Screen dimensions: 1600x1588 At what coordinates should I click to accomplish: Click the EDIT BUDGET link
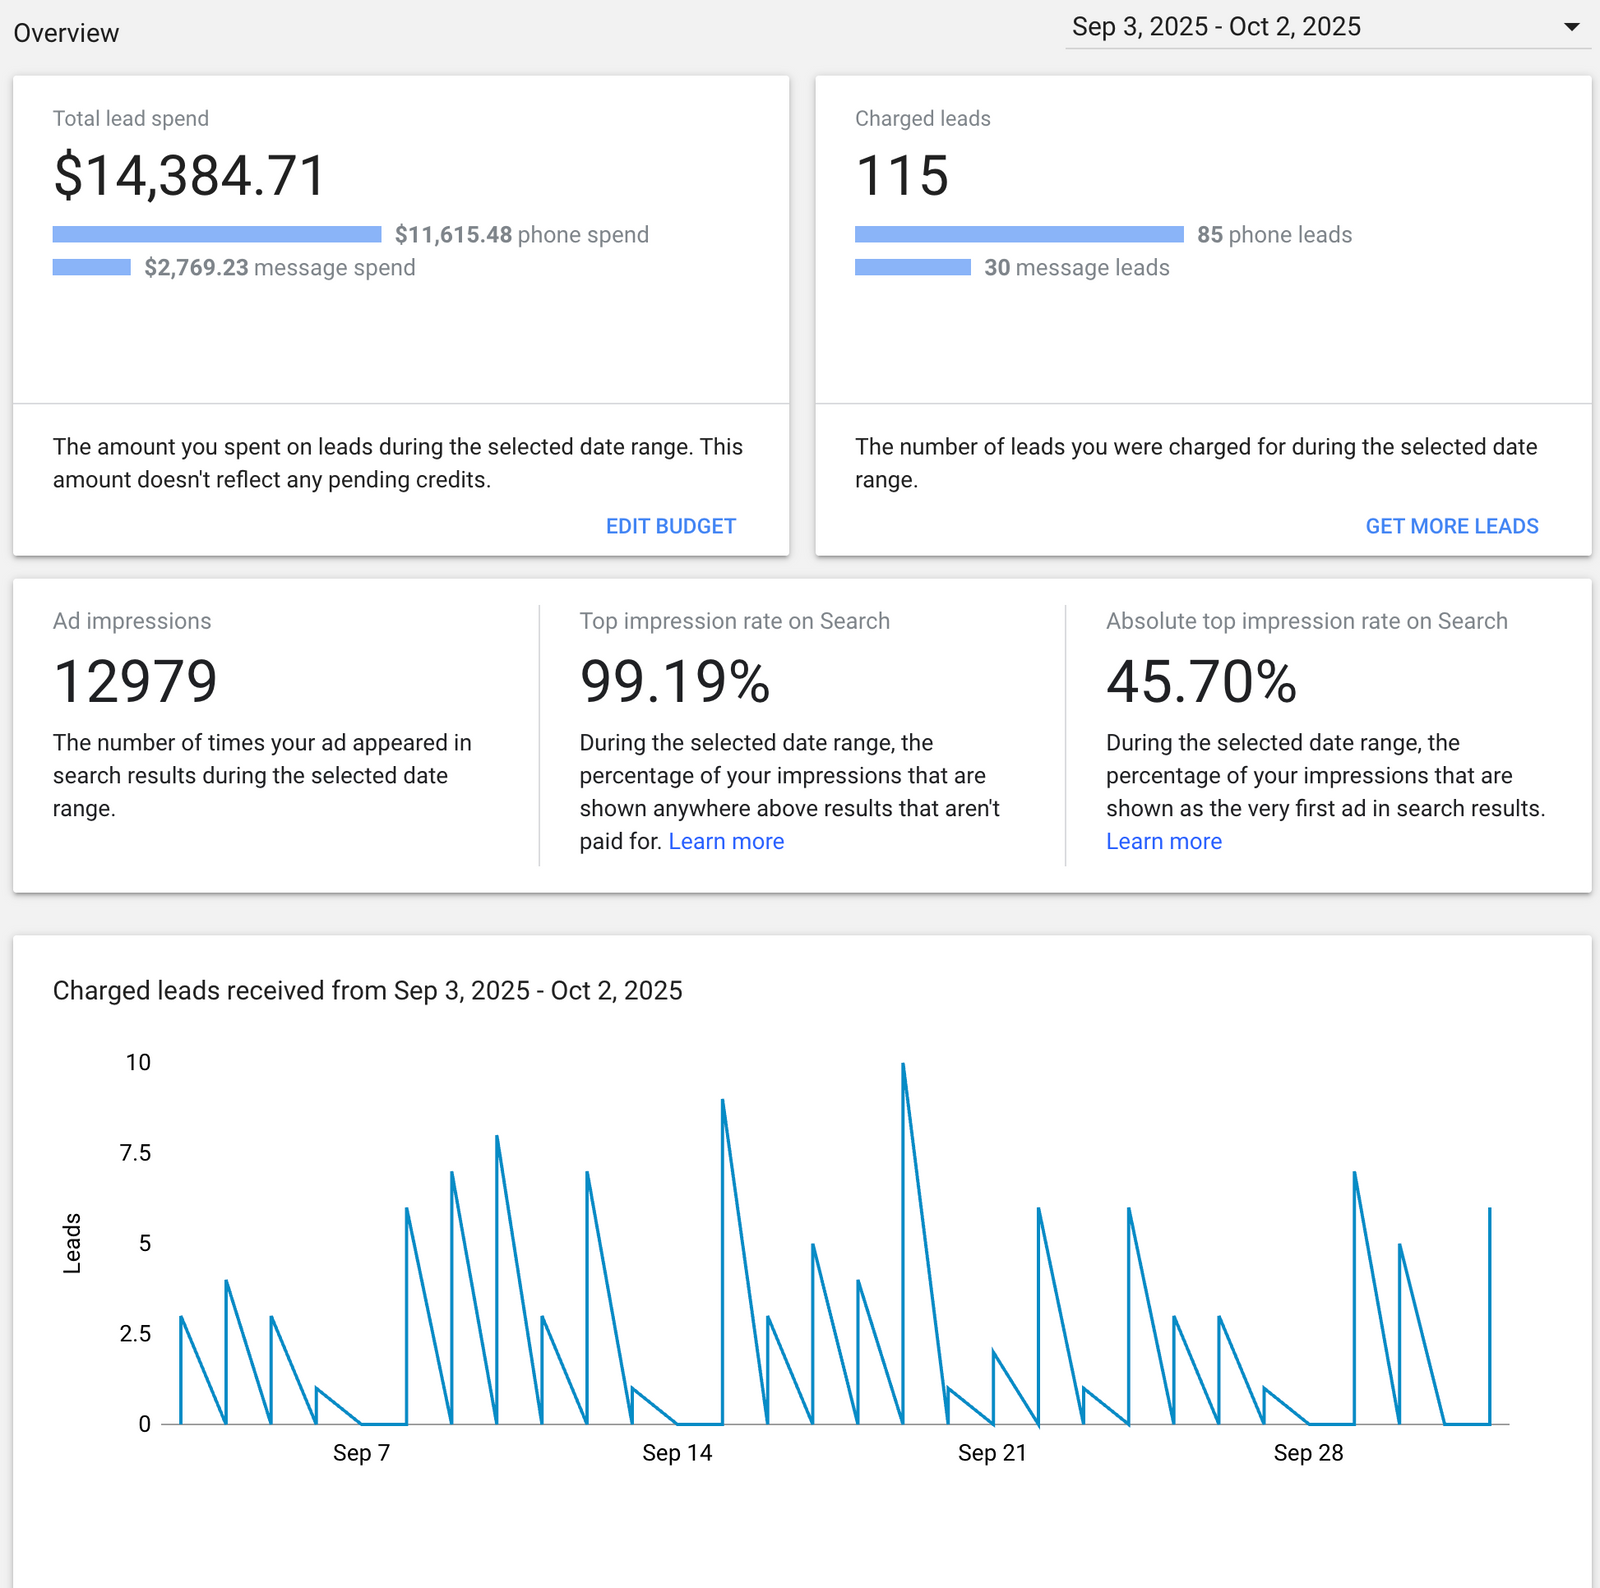(671, 526)
